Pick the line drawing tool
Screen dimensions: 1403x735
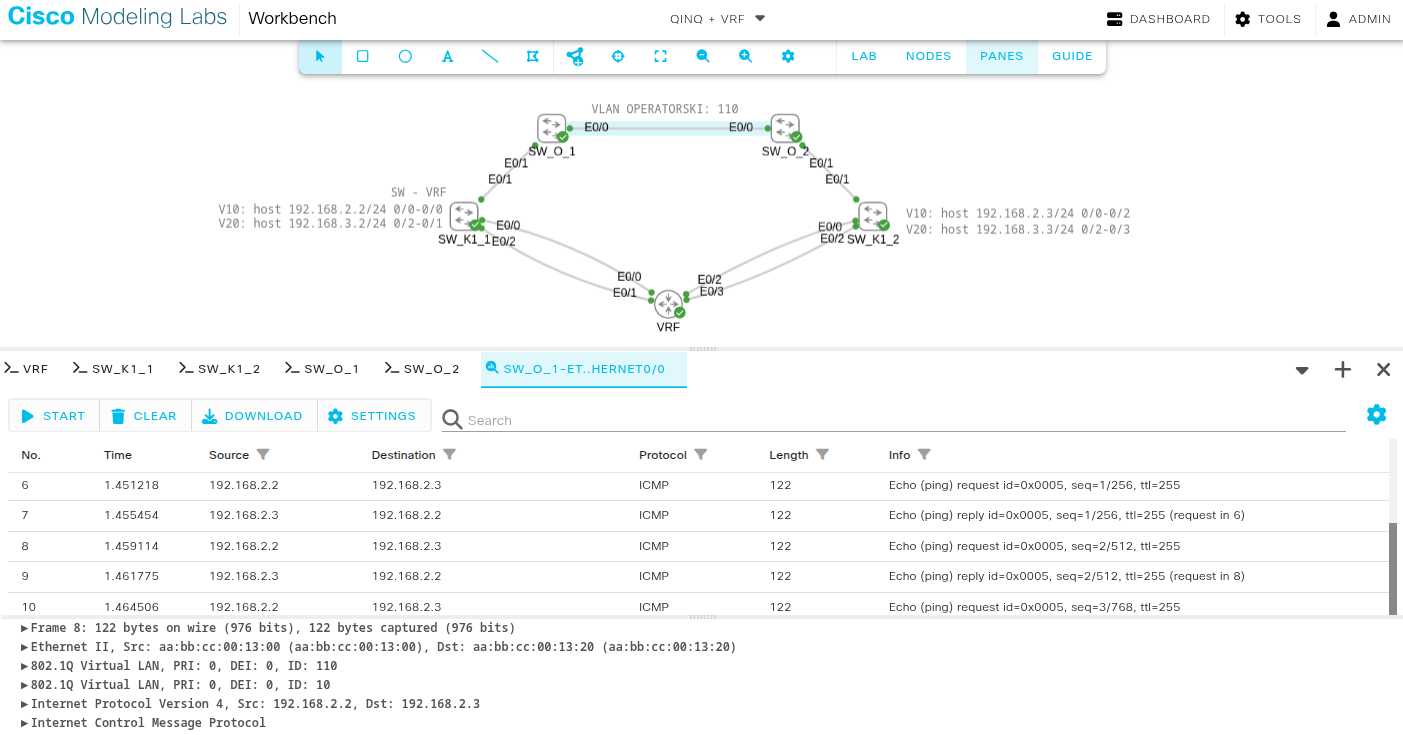490,56
